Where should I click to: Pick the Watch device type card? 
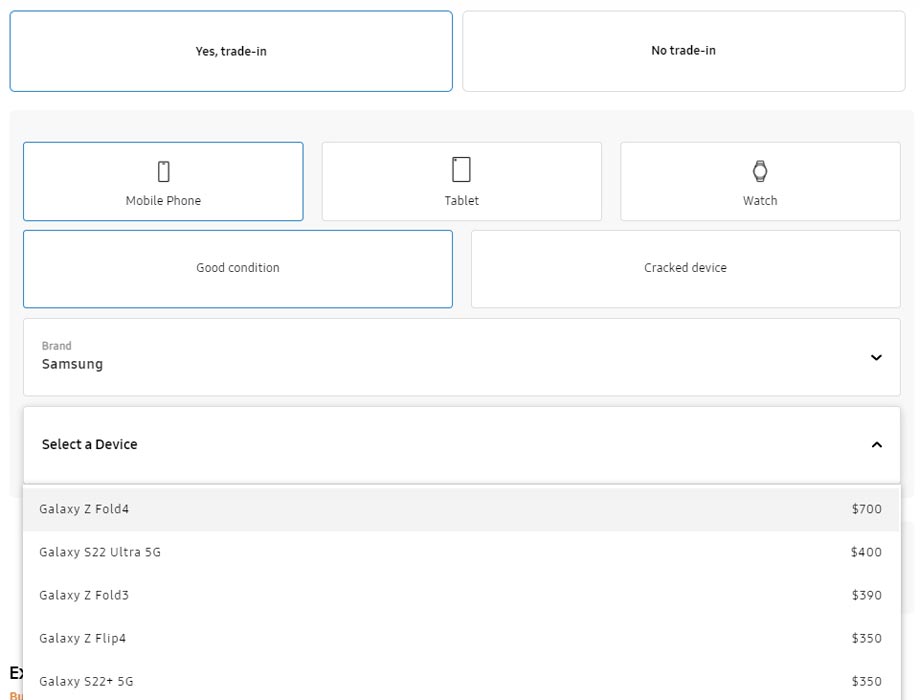760,181
